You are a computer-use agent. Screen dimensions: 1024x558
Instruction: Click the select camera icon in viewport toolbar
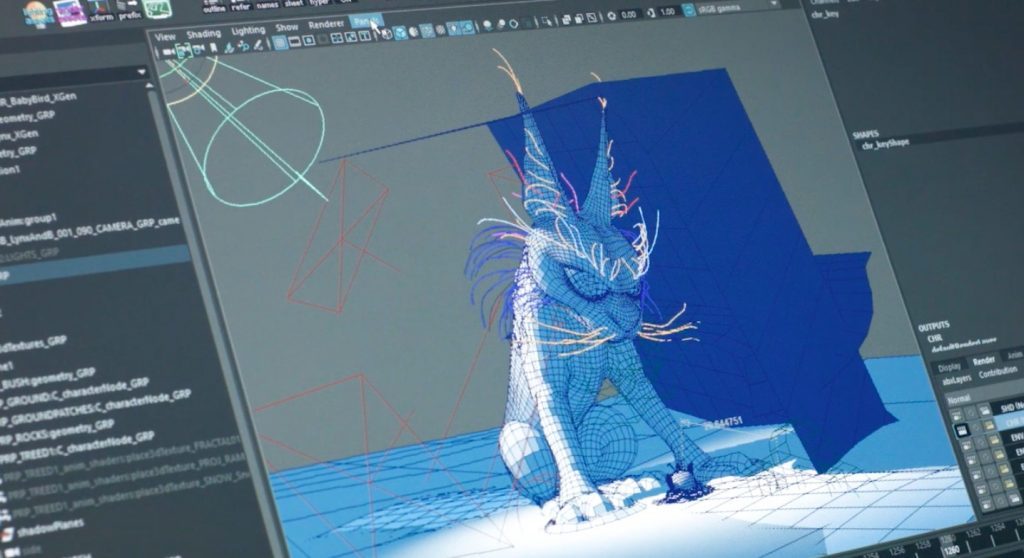[166, 51]
